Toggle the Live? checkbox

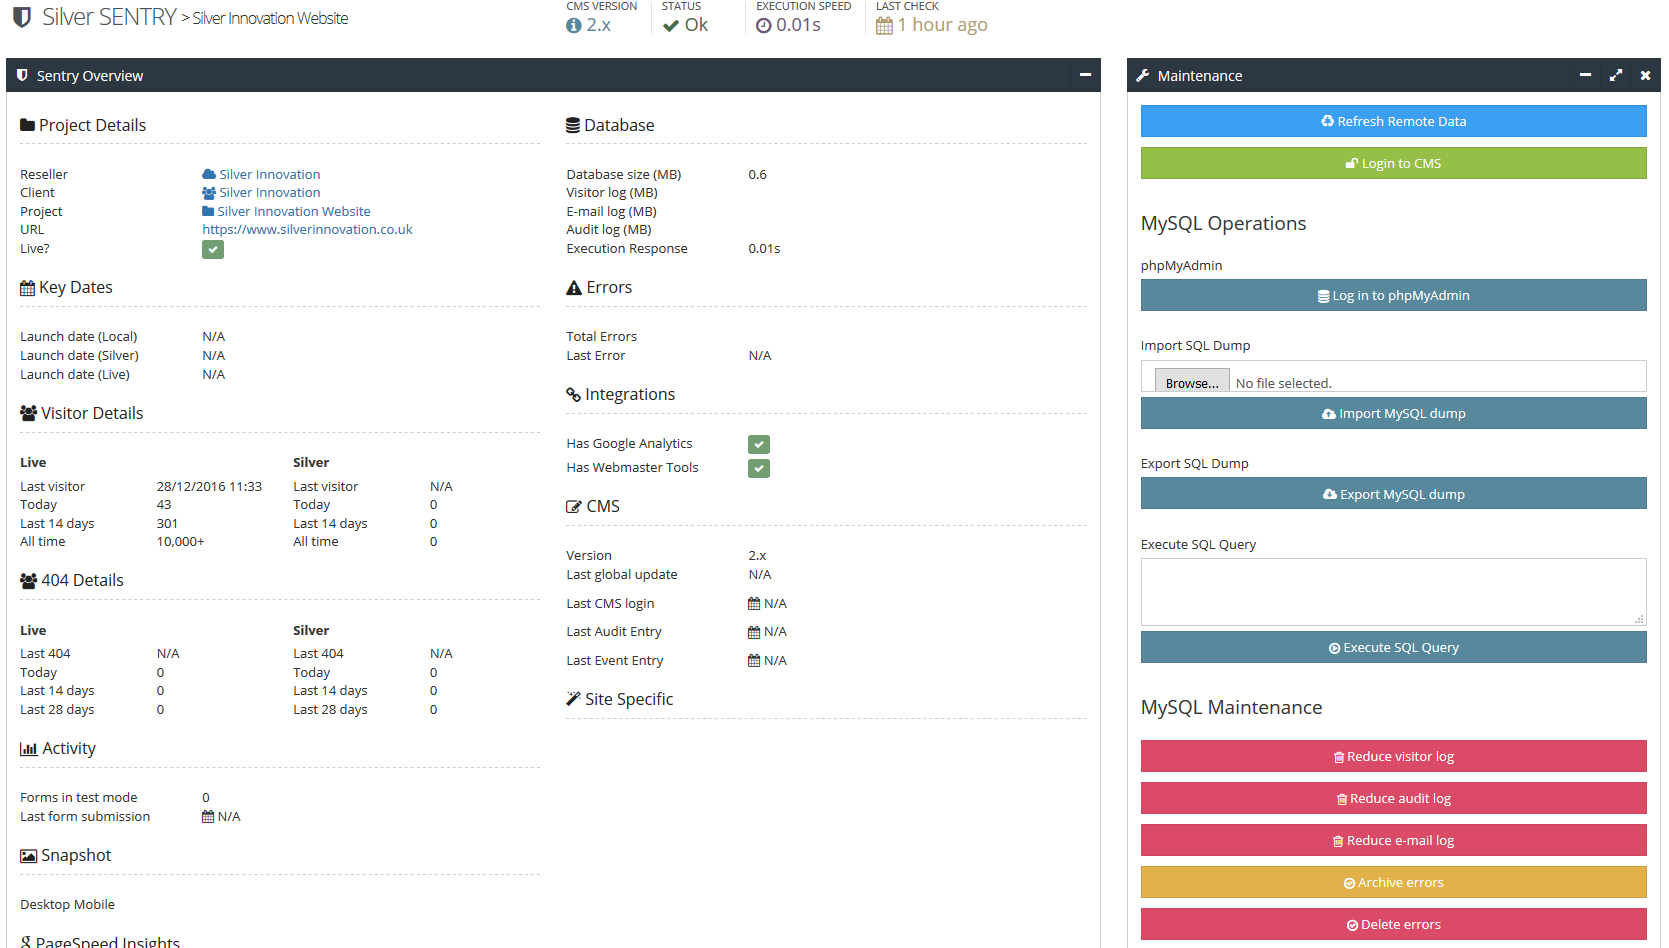(x=213, y=249)
